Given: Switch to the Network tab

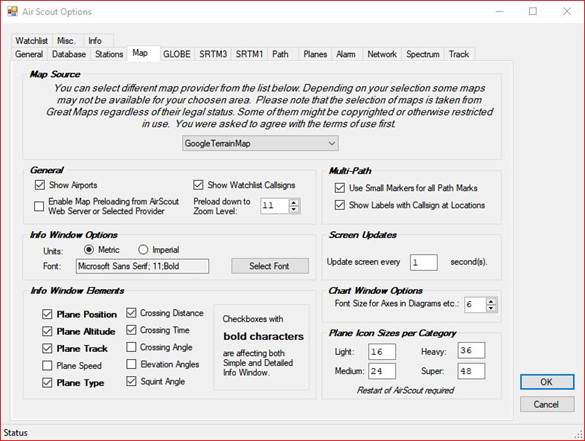Looking at the screenshot, I should pyautogui.click(x=382, y=54).
